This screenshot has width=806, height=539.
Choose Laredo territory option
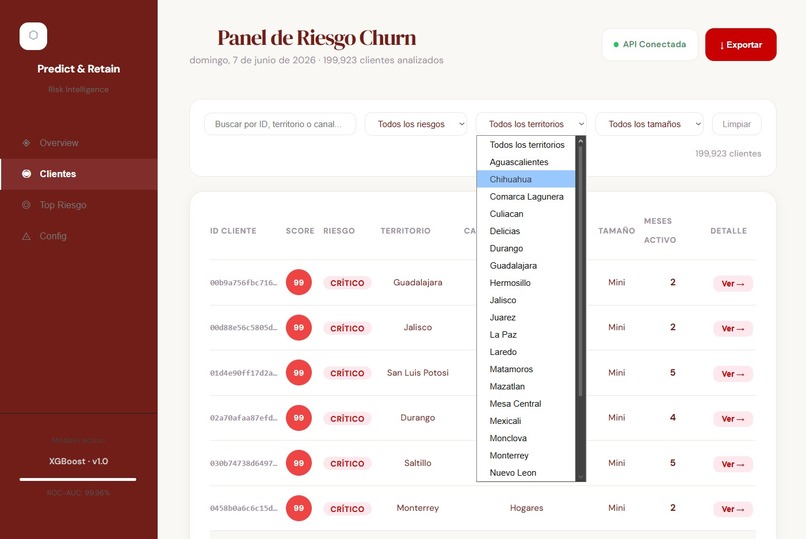[x=526, y=352]
